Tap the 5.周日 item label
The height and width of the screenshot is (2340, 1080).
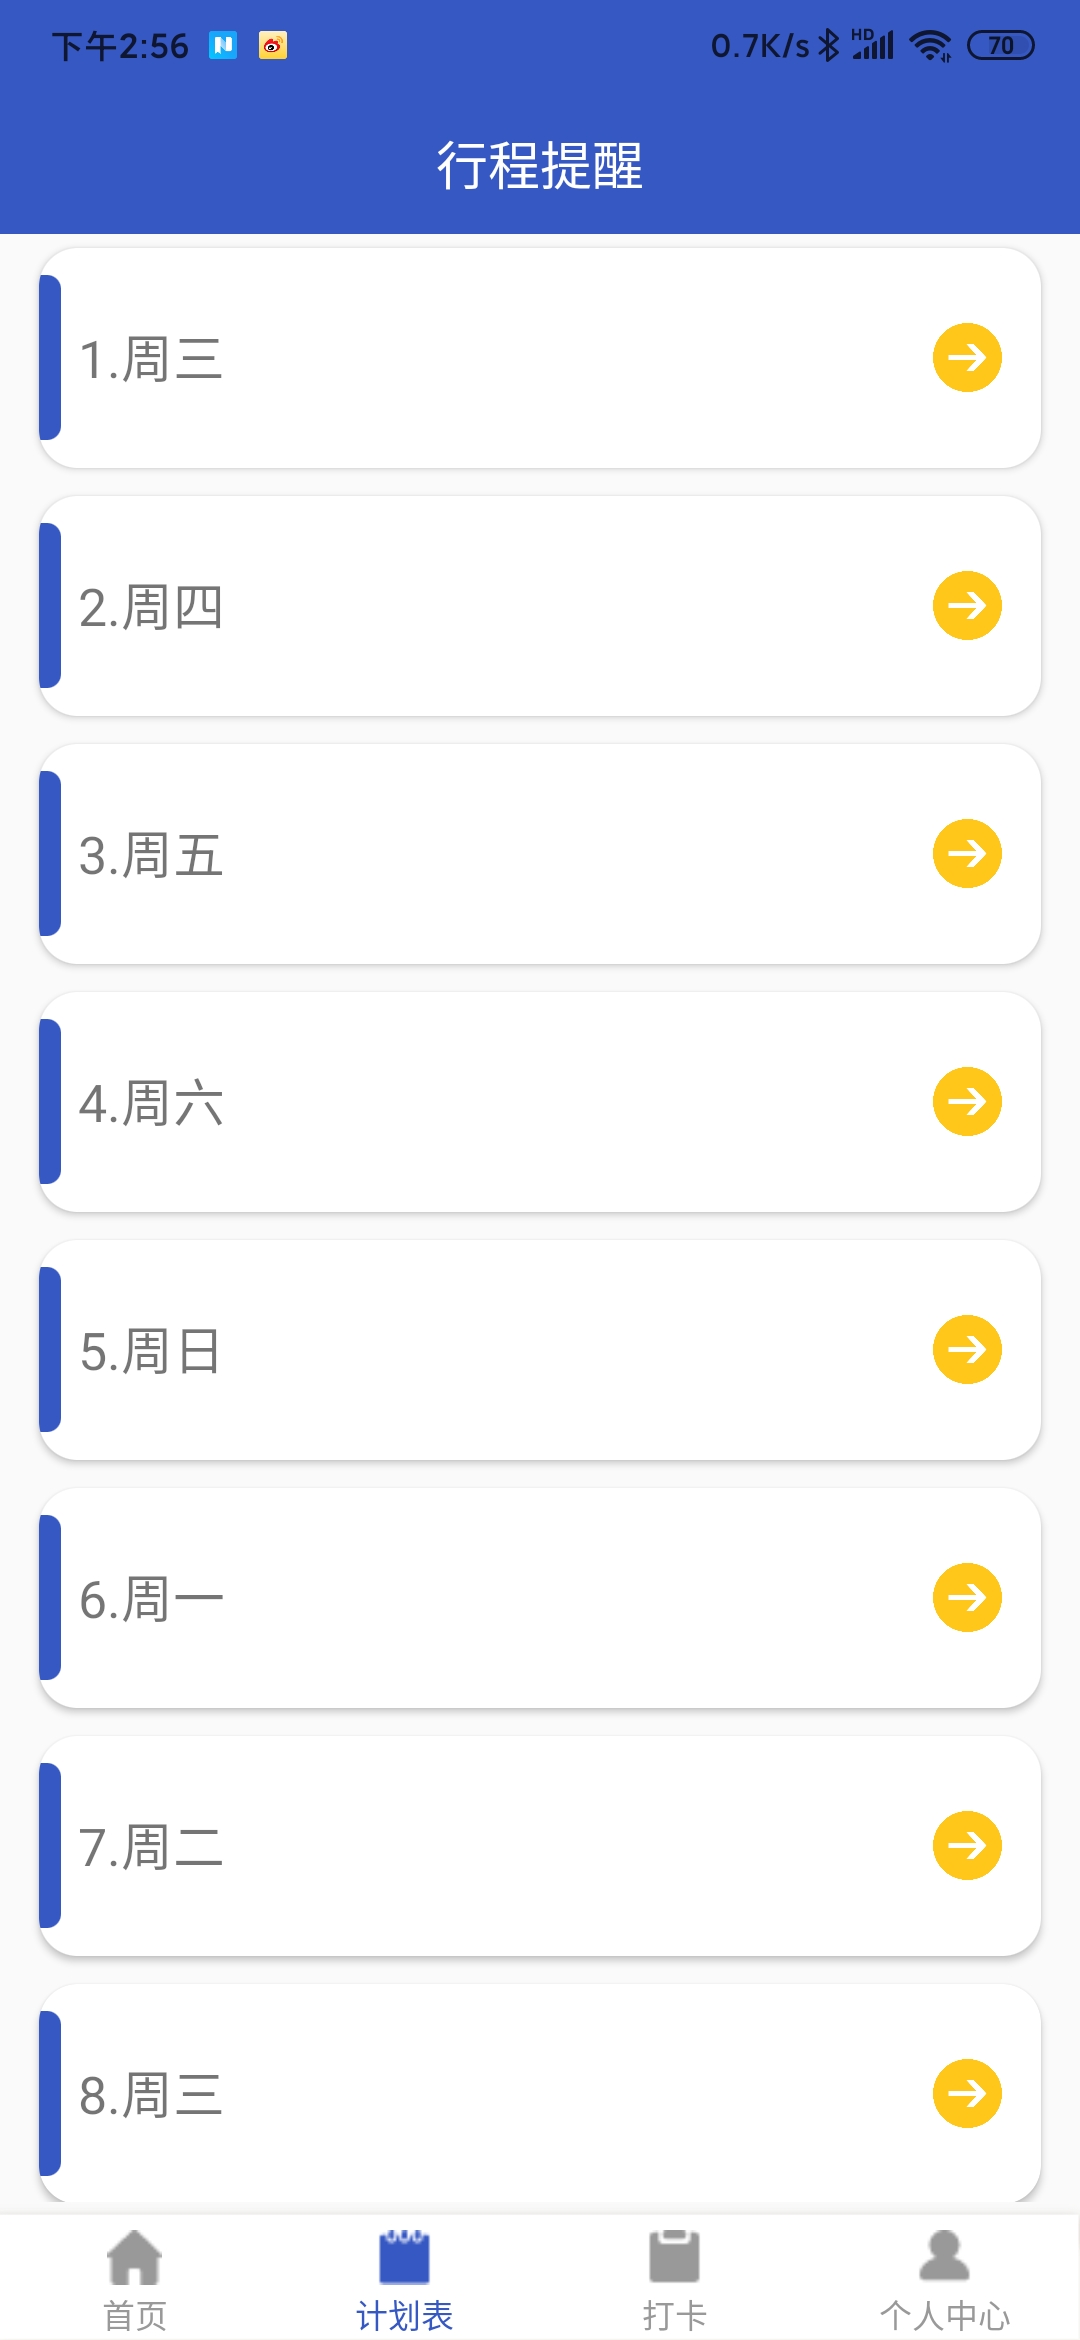151,1351
